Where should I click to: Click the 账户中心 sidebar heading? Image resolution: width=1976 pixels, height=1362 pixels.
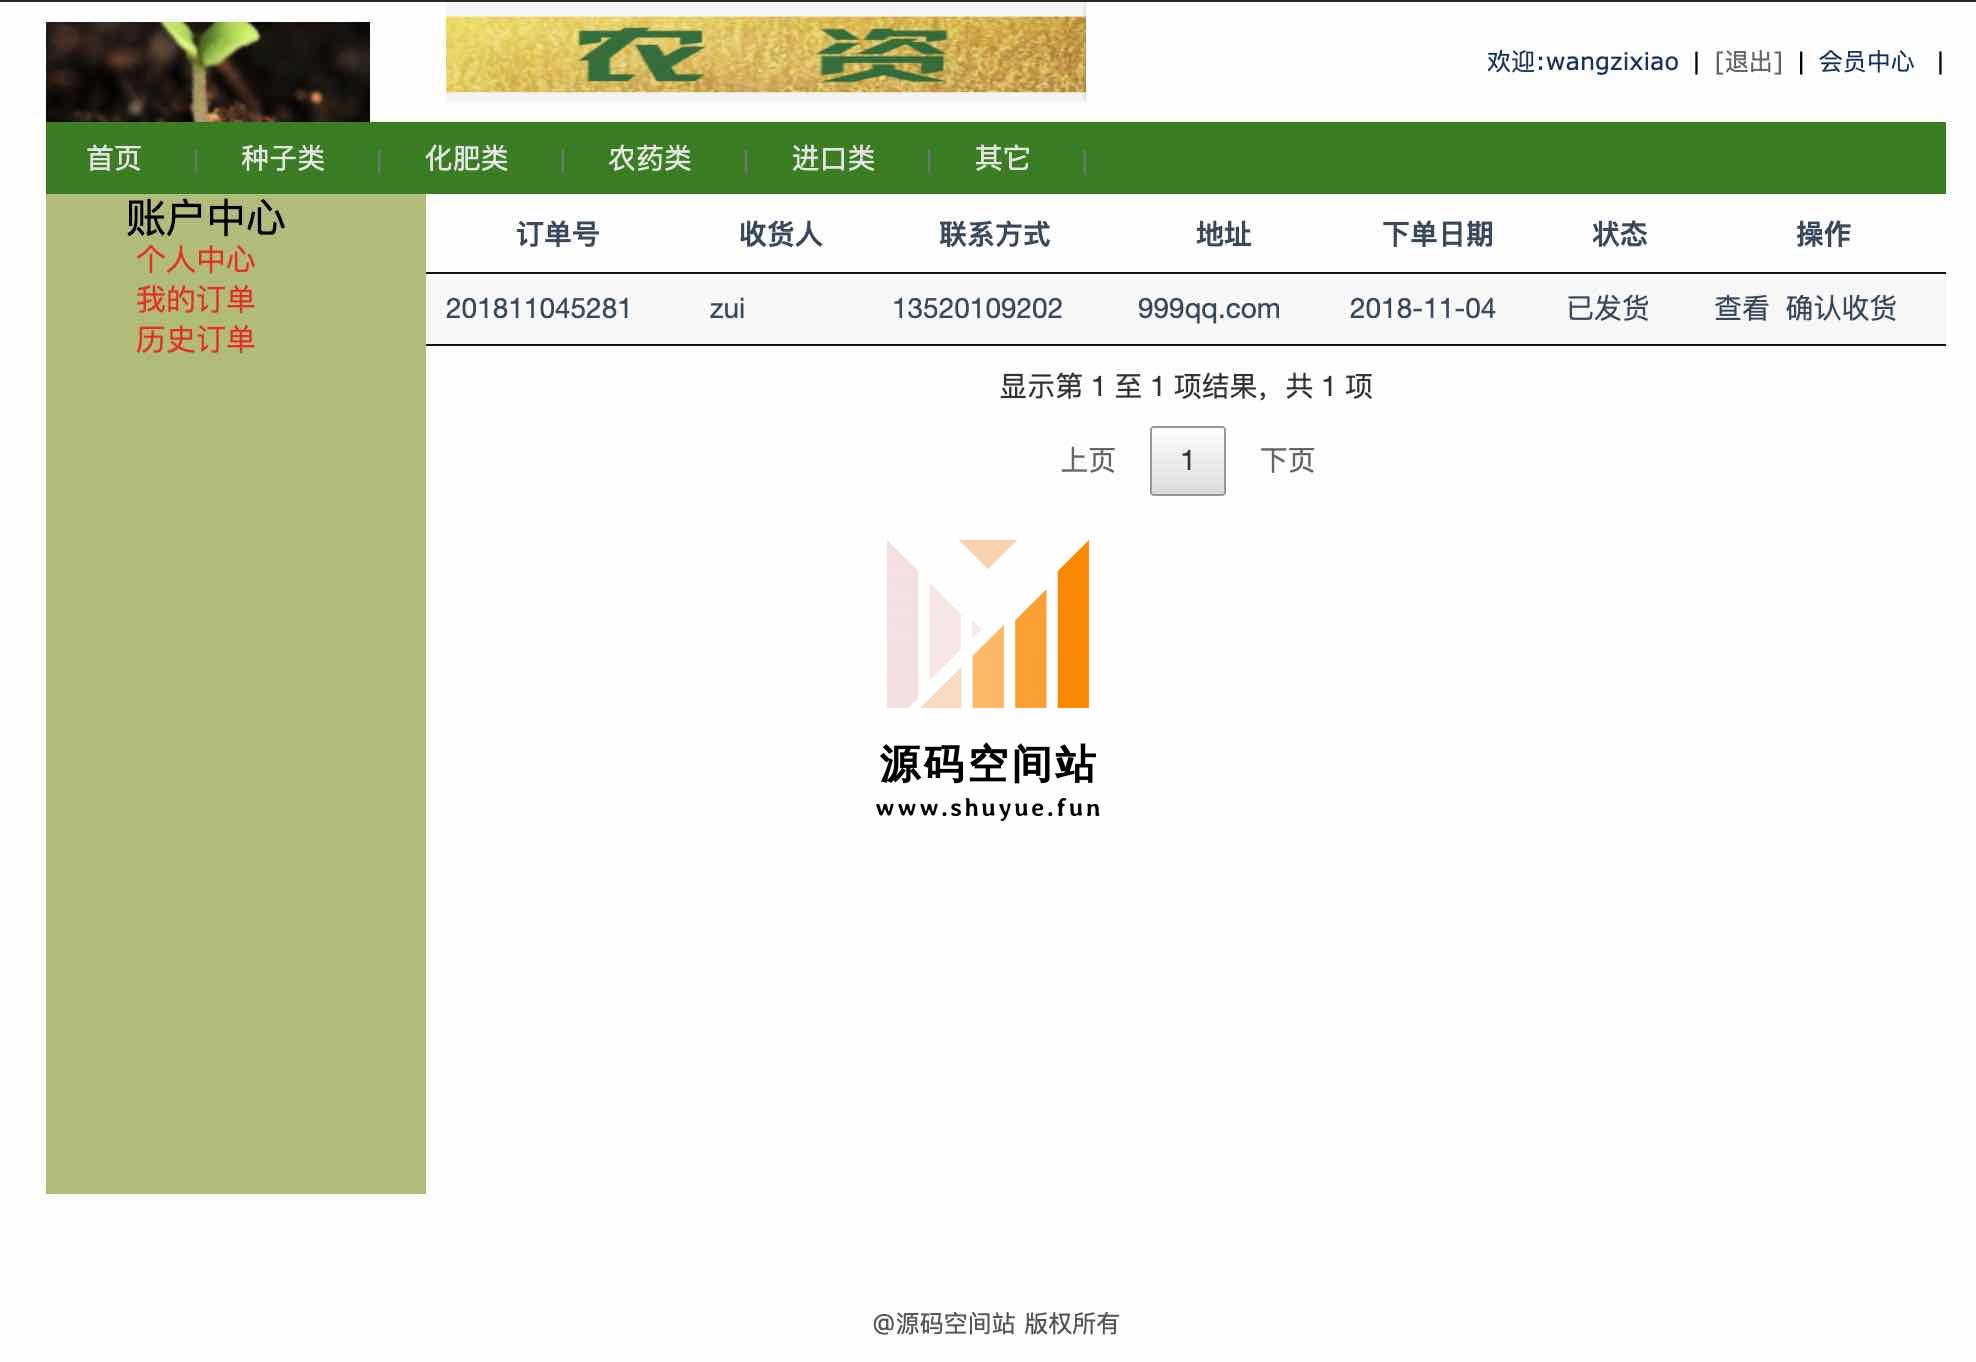pos(206,218)
